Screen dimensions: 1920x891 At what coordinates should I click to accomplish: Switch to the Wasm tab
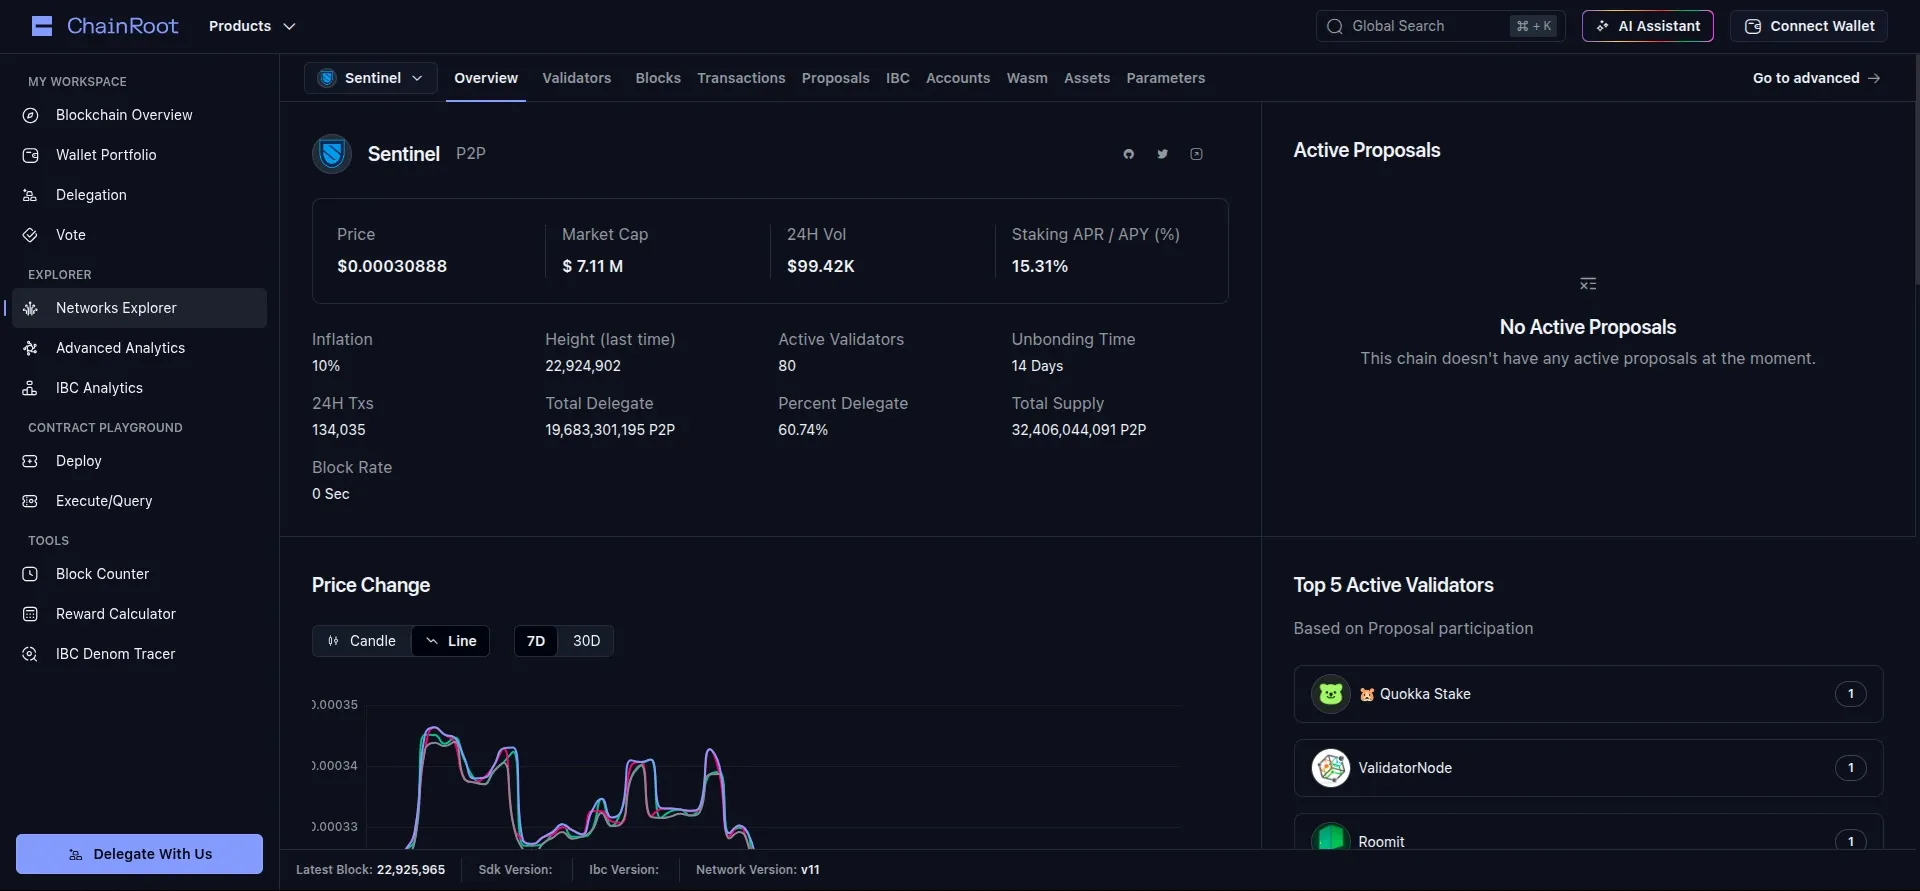tap(1027, 78)
